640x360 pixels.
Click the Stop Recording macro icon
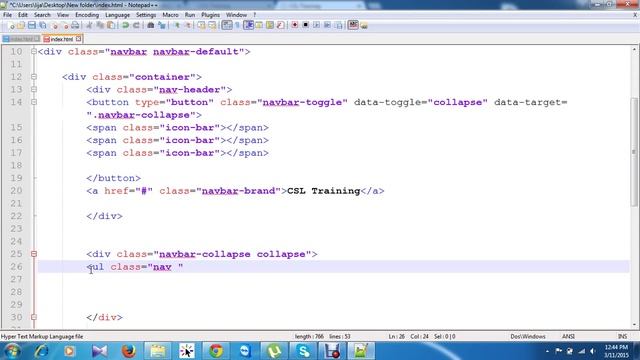click(305, 25)
